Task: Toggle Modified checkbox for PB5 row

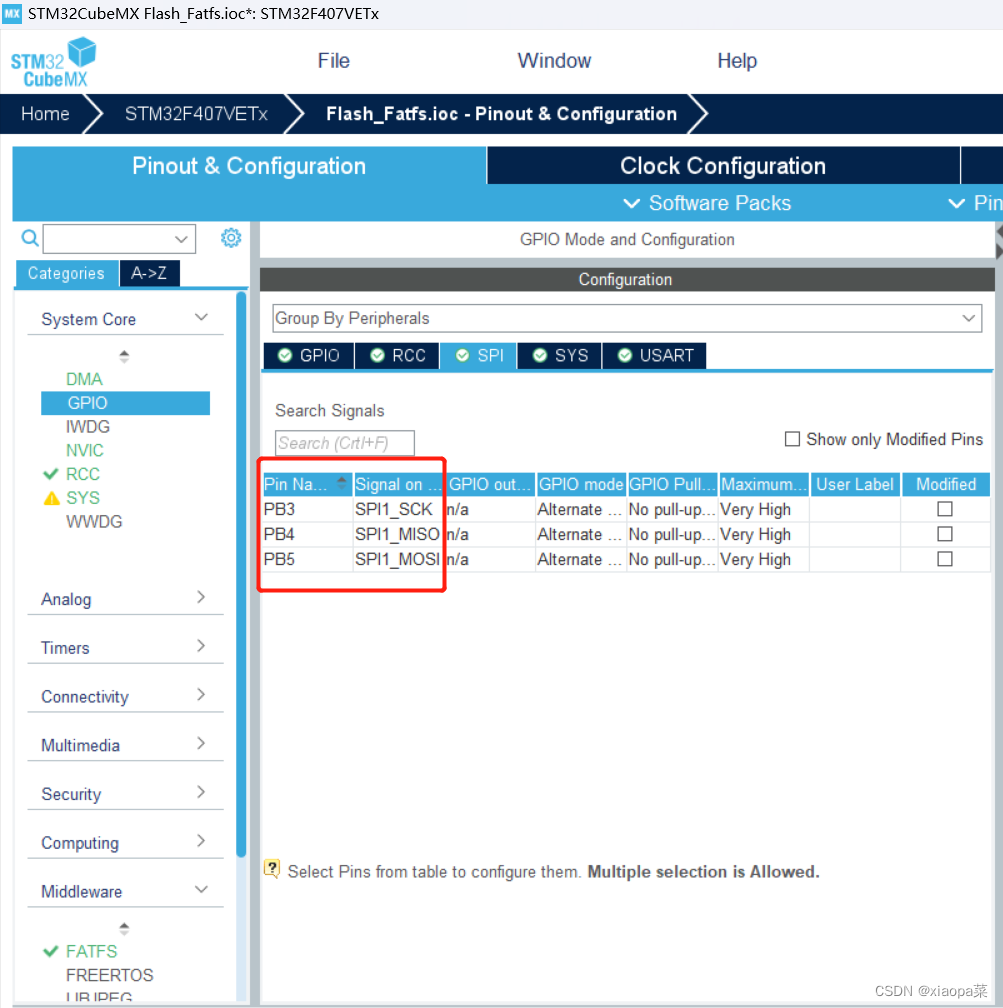Action: (944, 559)
